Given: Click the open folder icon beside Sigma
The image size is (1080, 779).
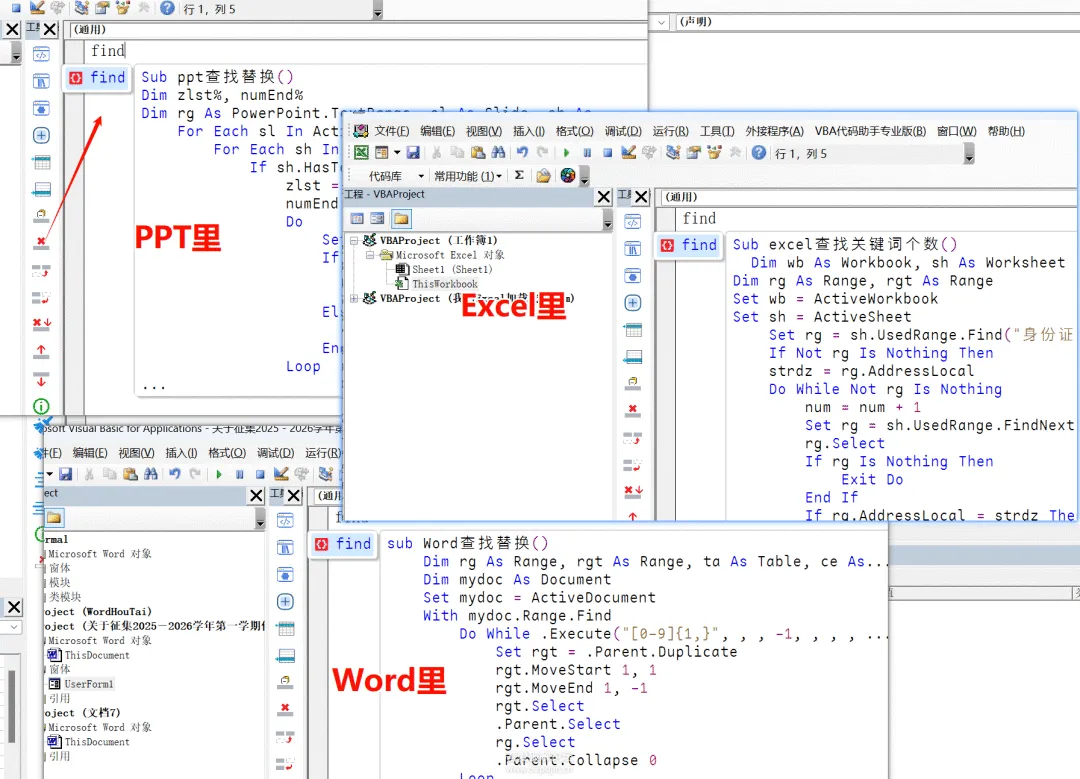Looking at the screenshot, I should (543, 176).
